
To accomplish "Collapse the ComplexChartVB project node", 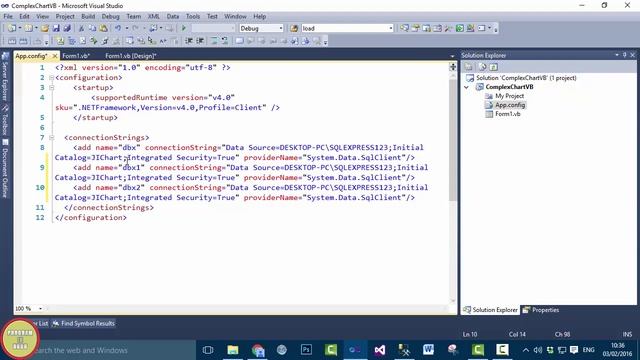I will point(467,87).
